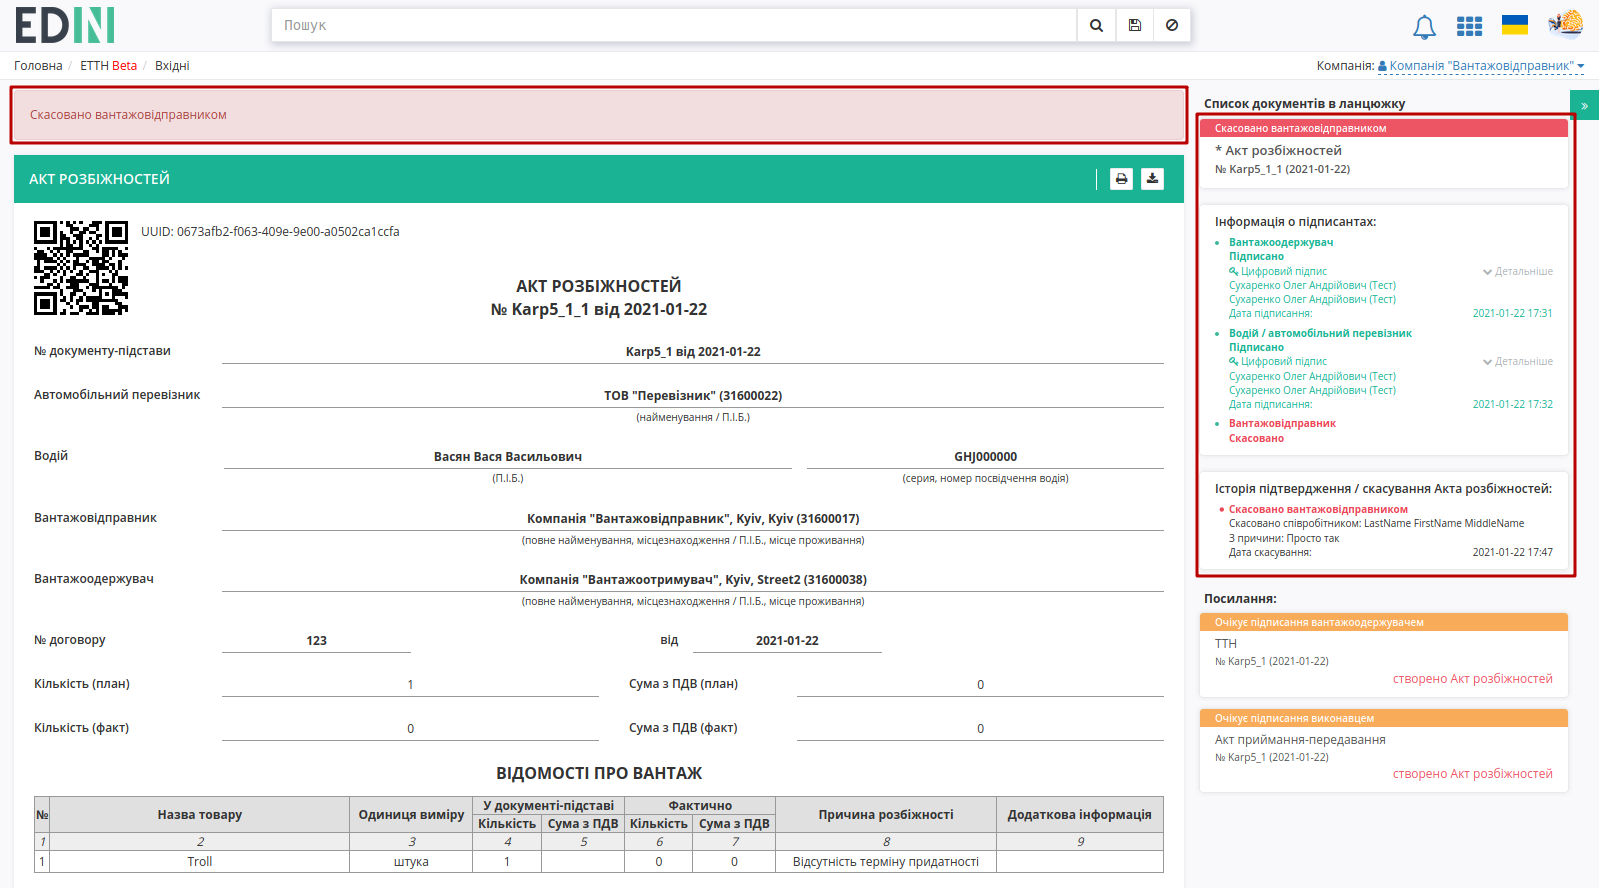Image resolution: width=1599 pixels, height=888 pixels.
Task: Click створено Акт розбіжностей under Акт приймання-передавання
Action: (x=1472, y=774)
